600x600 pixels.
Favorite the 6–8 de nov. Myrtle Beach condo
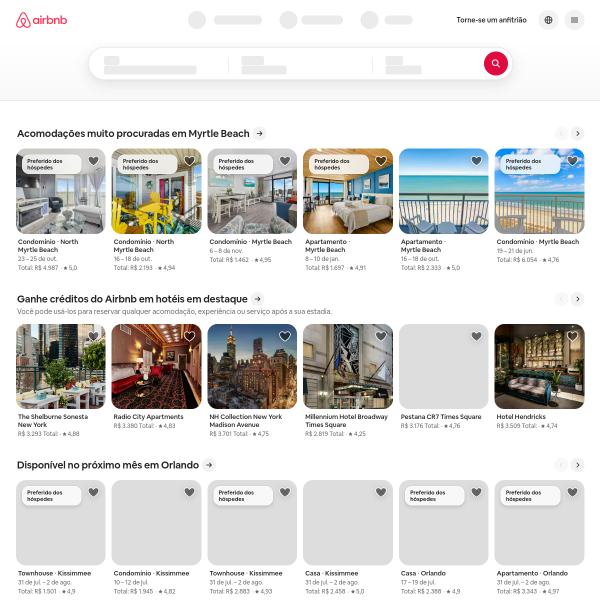tap(285, 161)
